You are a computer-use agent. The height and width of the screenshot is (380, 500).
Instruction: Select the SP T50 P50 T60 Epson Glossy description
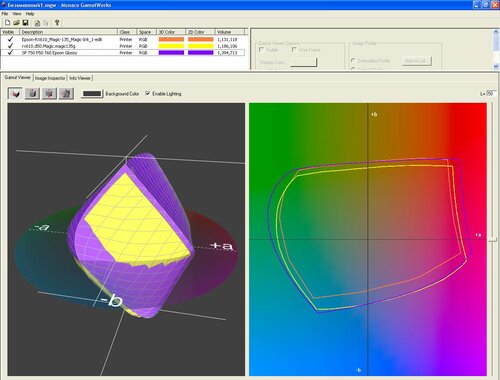pos(49,53)
